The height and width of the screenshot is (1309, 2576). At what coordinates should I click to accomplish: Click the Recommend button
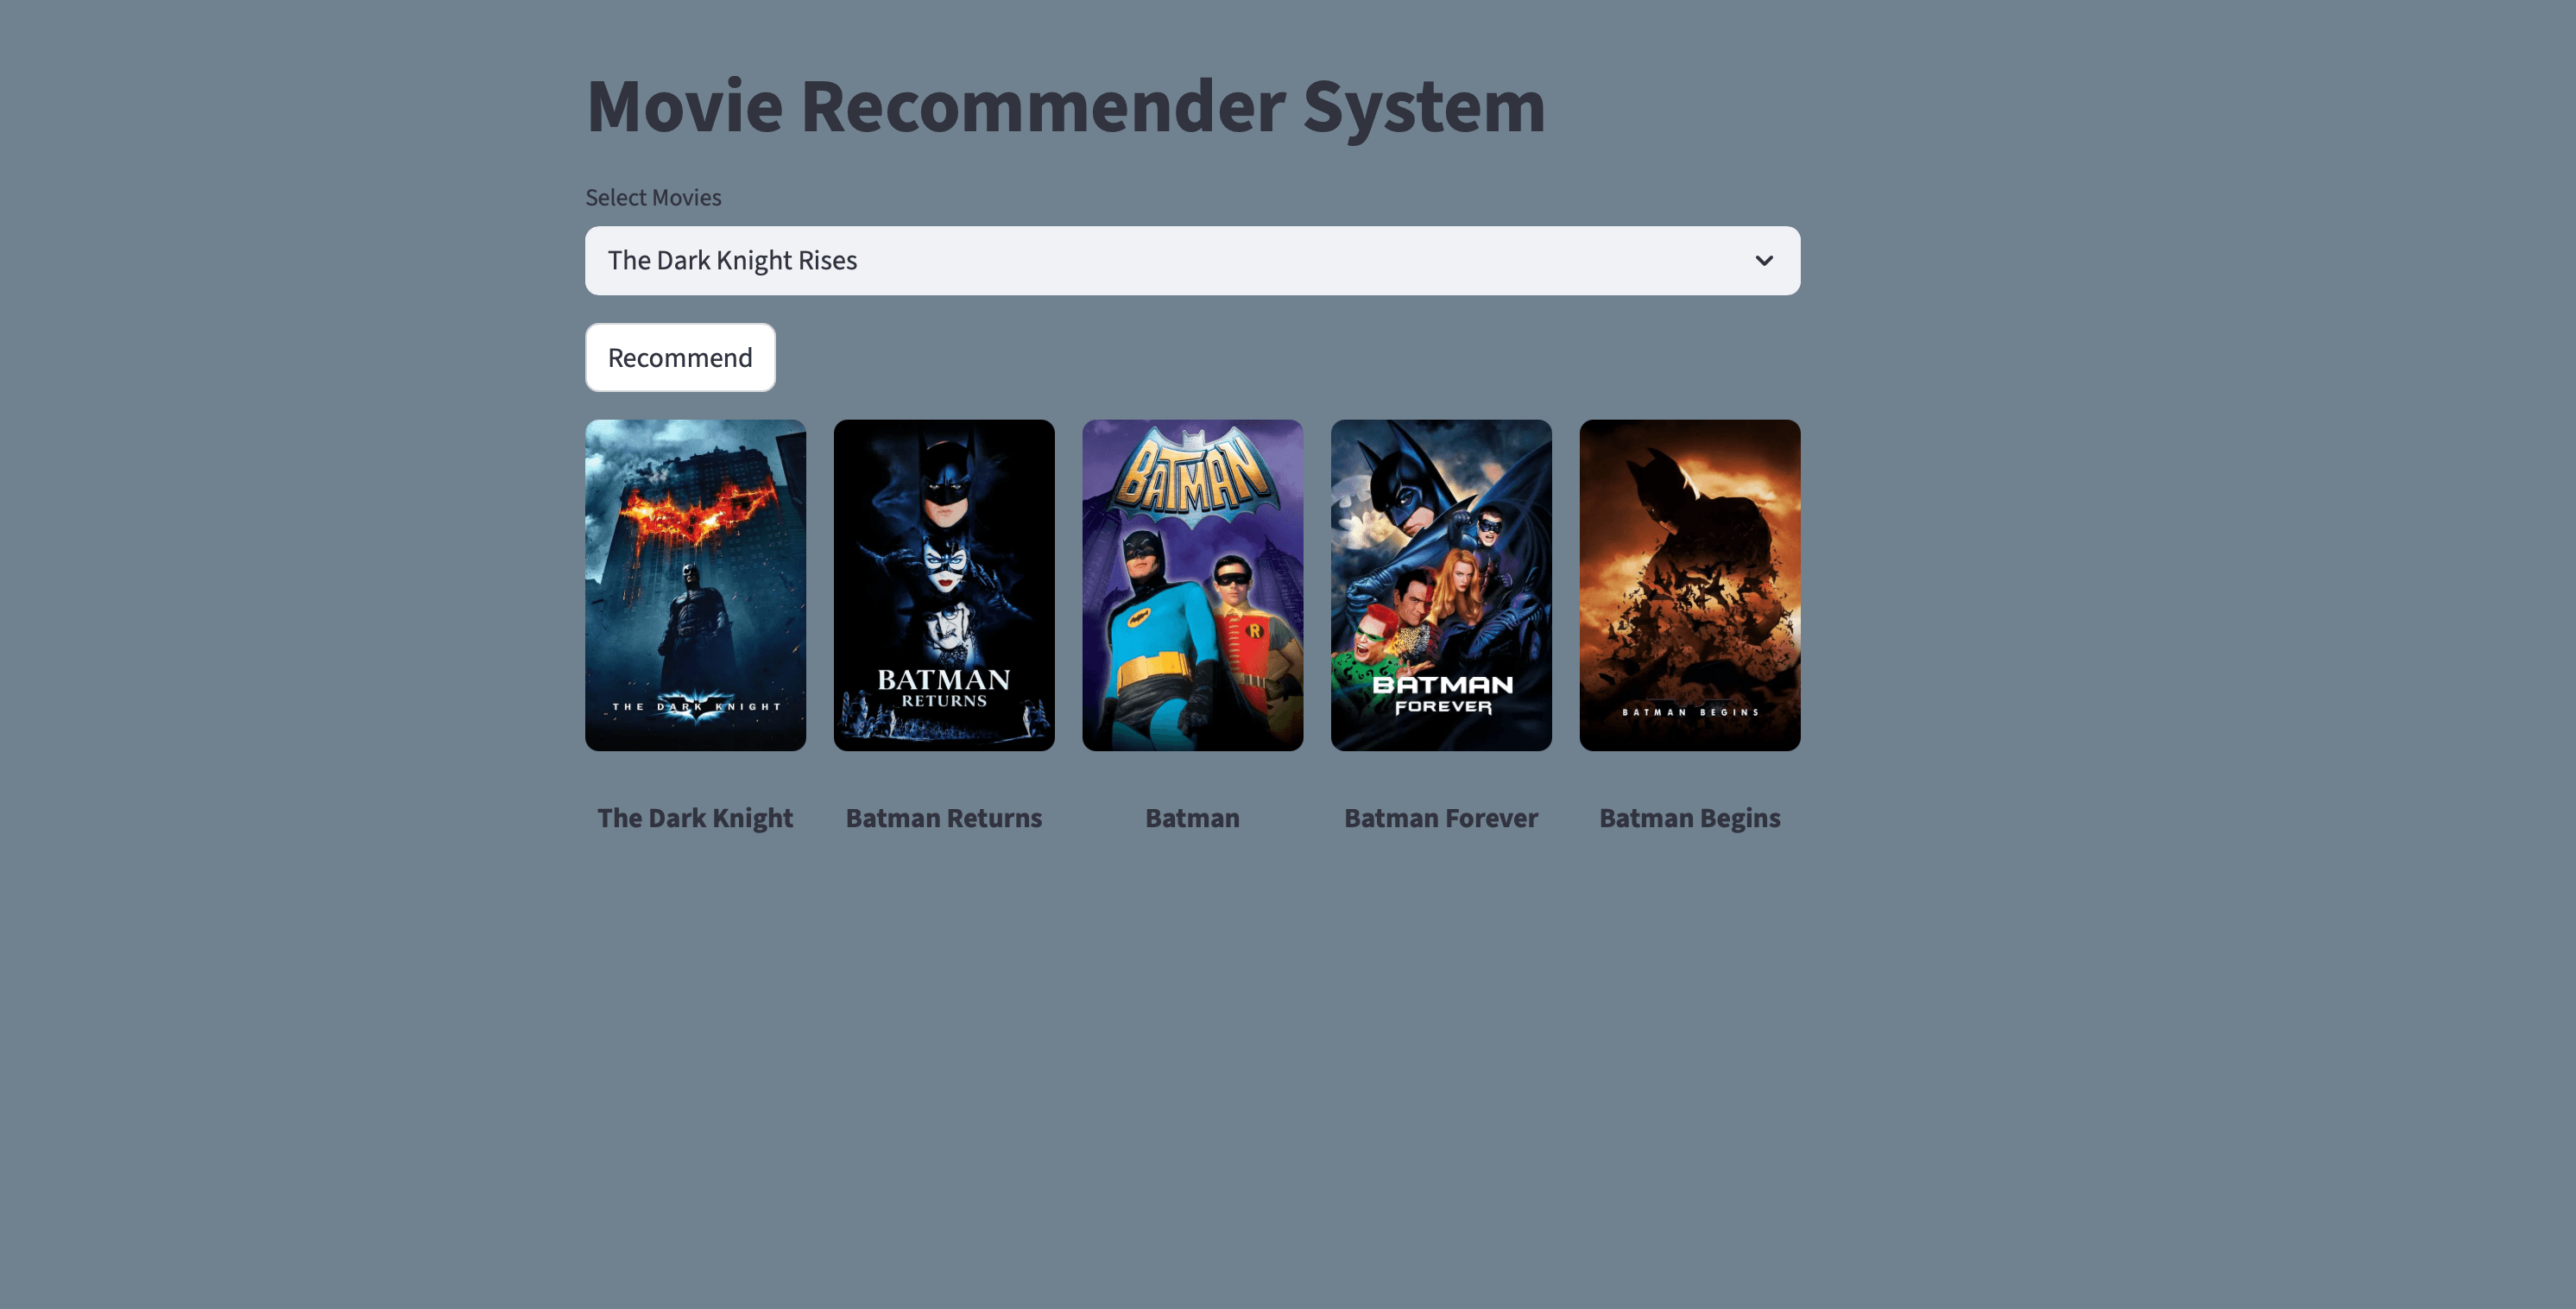pyautogui.click(x=680, y=357)
